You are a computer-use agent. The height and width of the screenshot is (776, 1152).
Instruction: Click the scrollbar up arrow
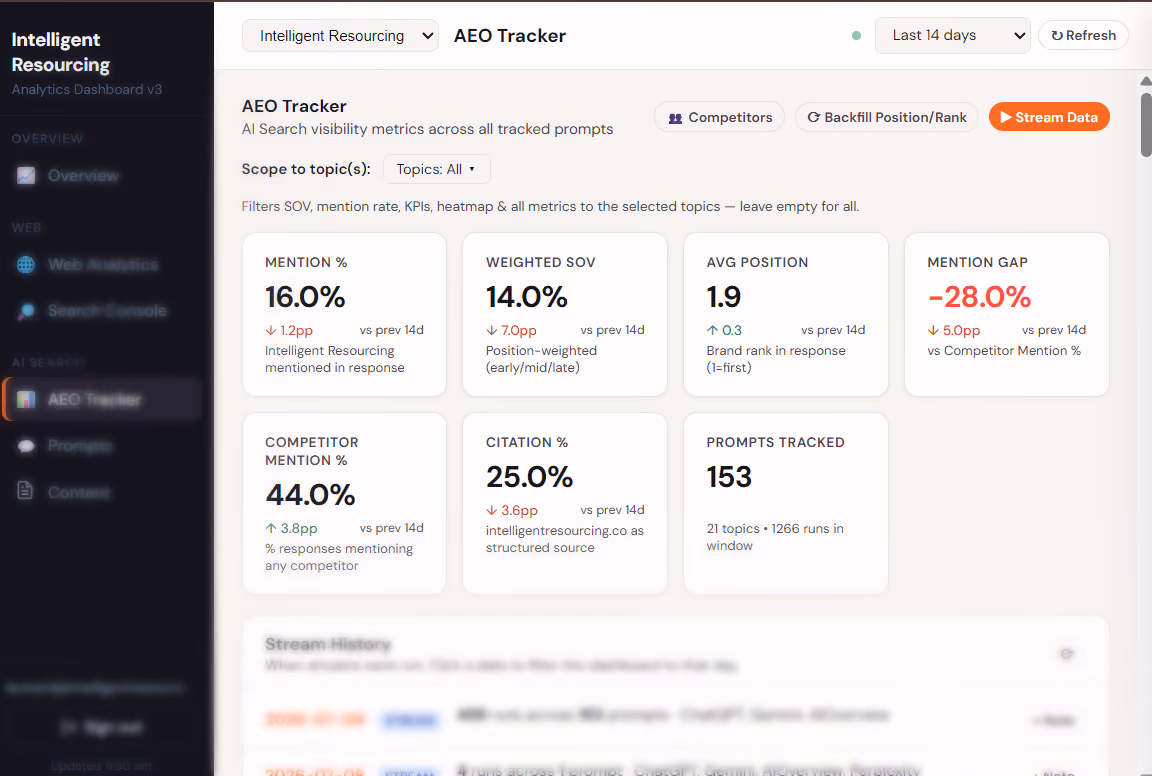1146,80
